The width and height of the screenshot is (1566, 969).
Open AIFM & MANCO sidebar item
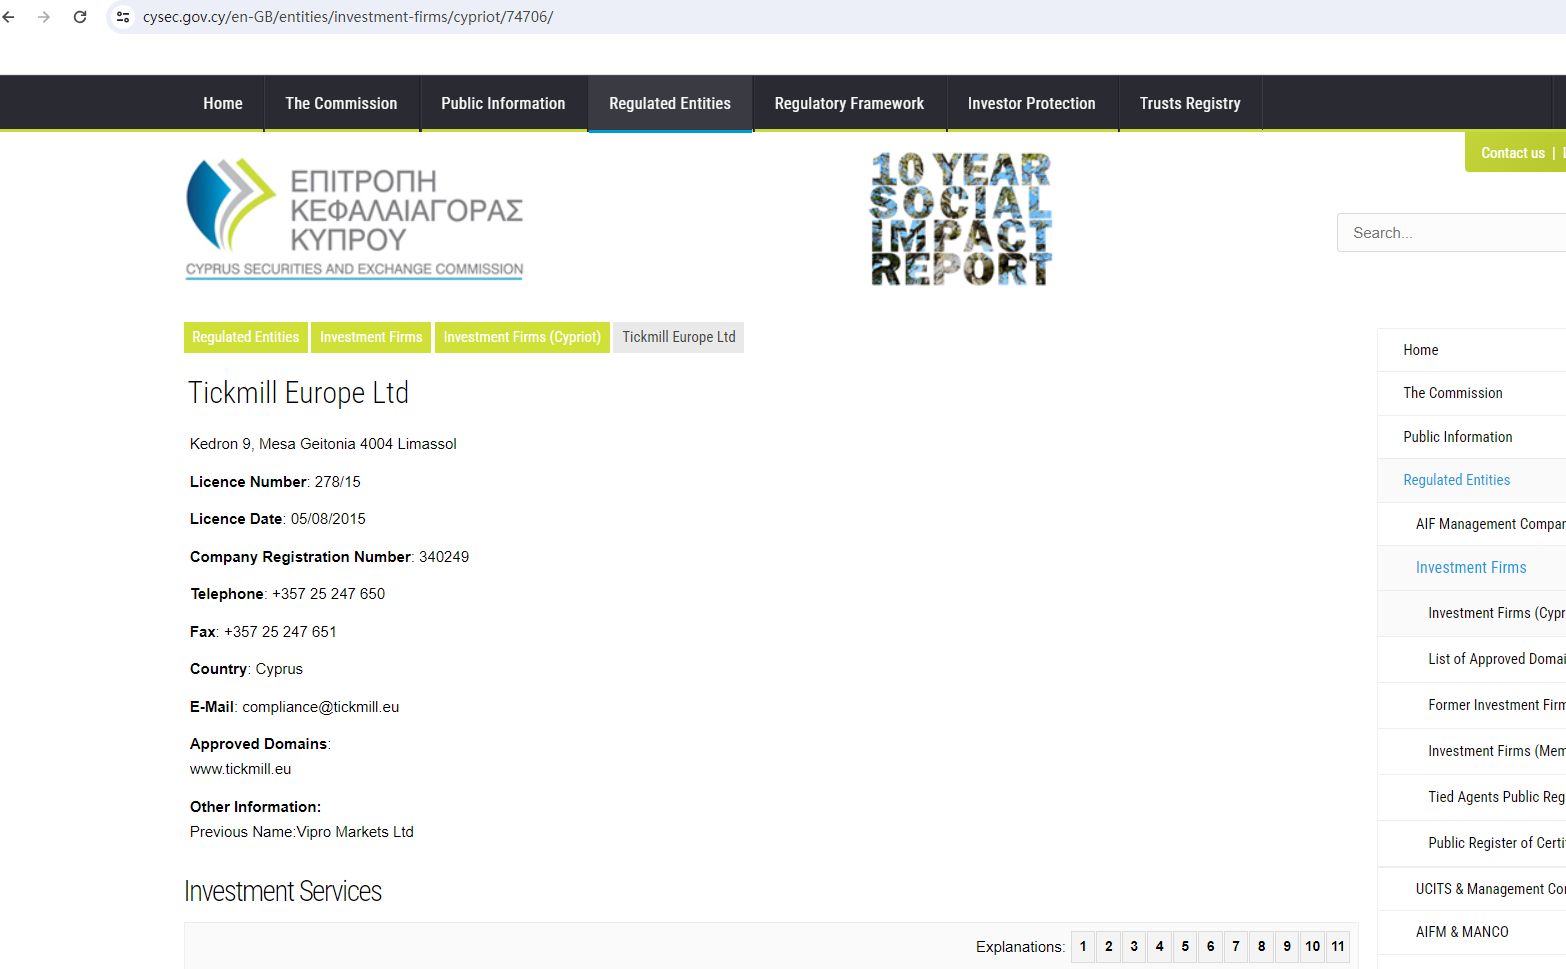coord(1472,932)
